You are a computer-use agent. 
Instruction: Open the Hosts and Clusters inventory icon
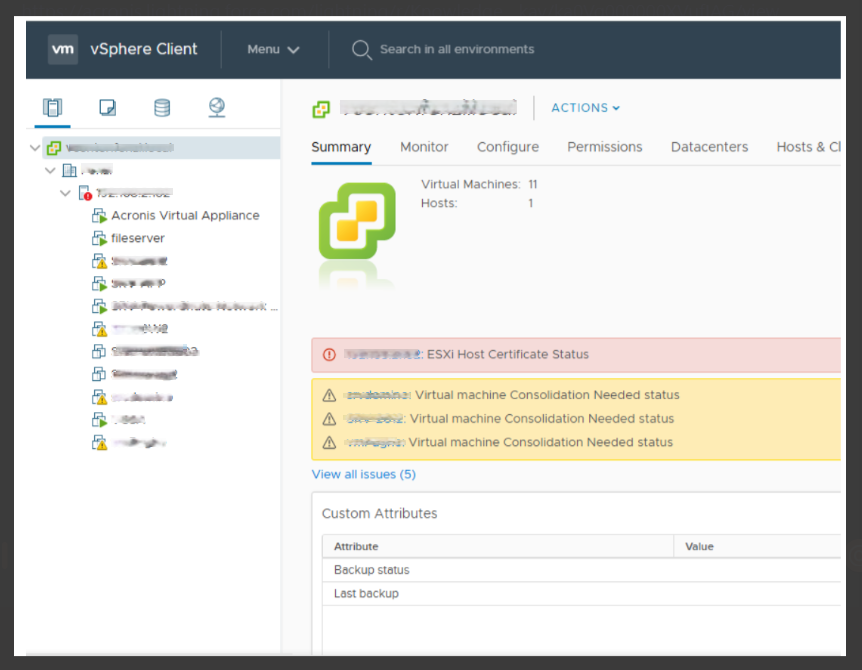pyautogui.click(x=52, y=107)
